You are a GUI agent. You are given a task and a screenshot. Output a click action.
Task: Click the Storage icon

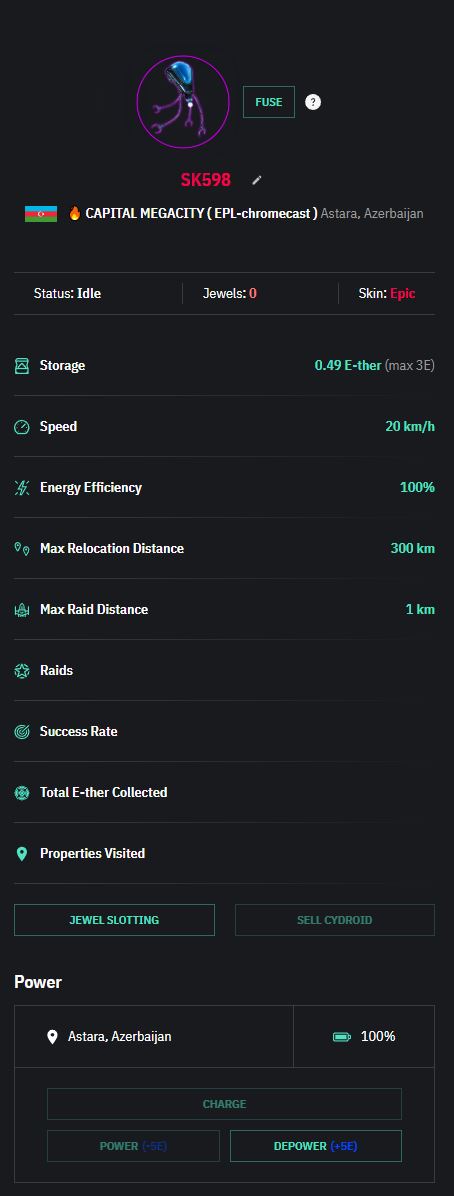pos(22,365)
